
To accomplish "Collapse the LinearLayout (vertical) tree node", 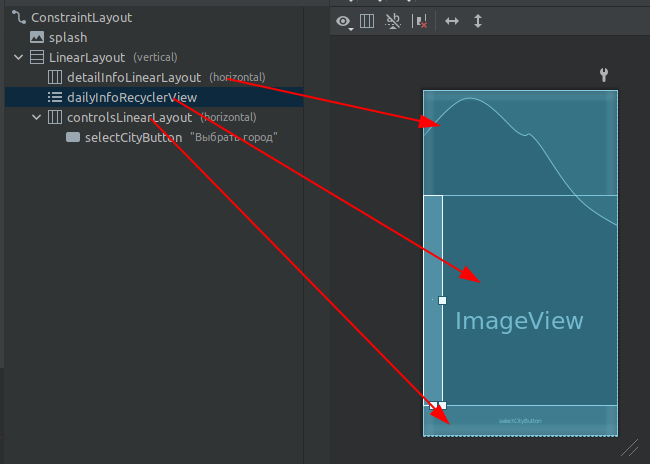I will tap(19, 57).
